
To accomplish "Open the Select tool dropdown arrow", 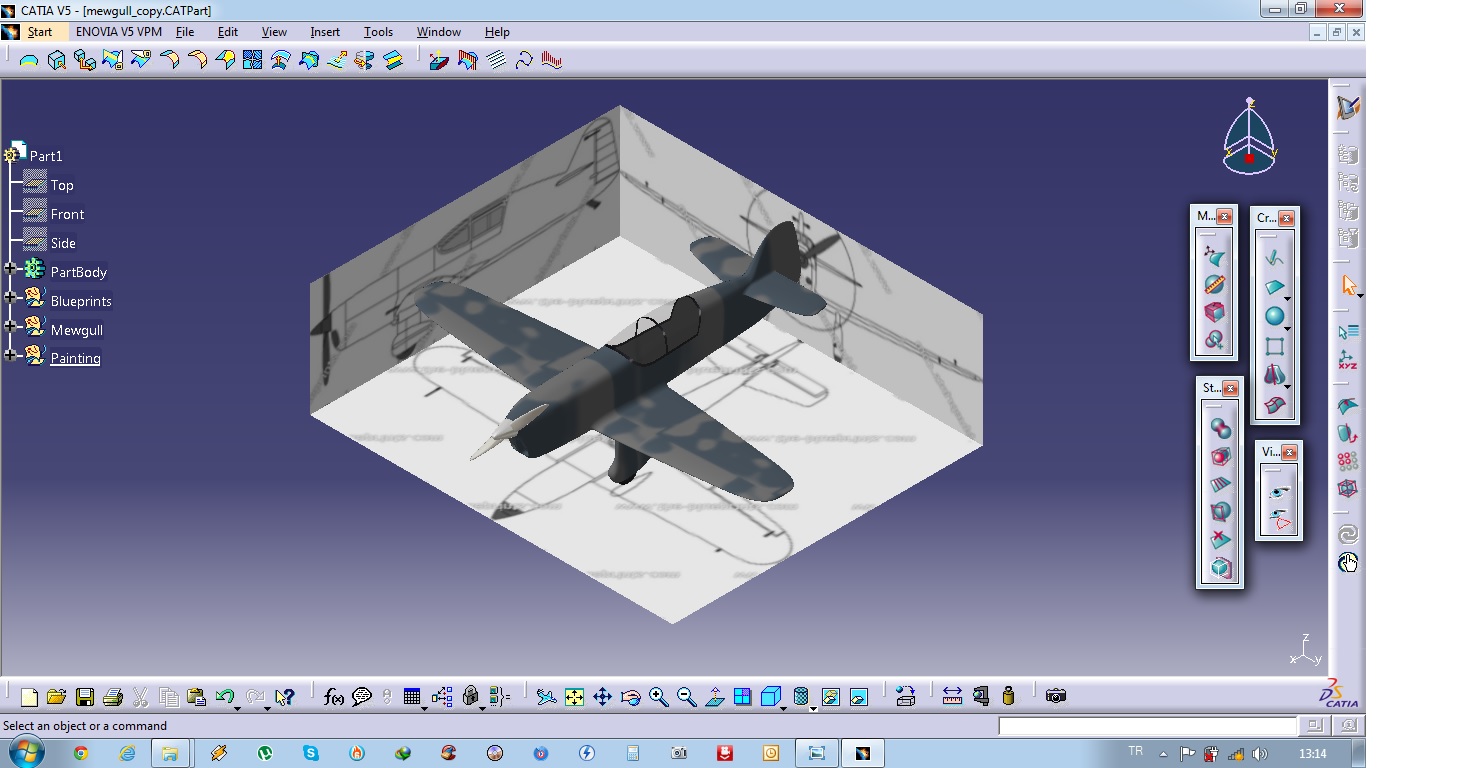I will pyautogui.click(x=1361, y=296).
